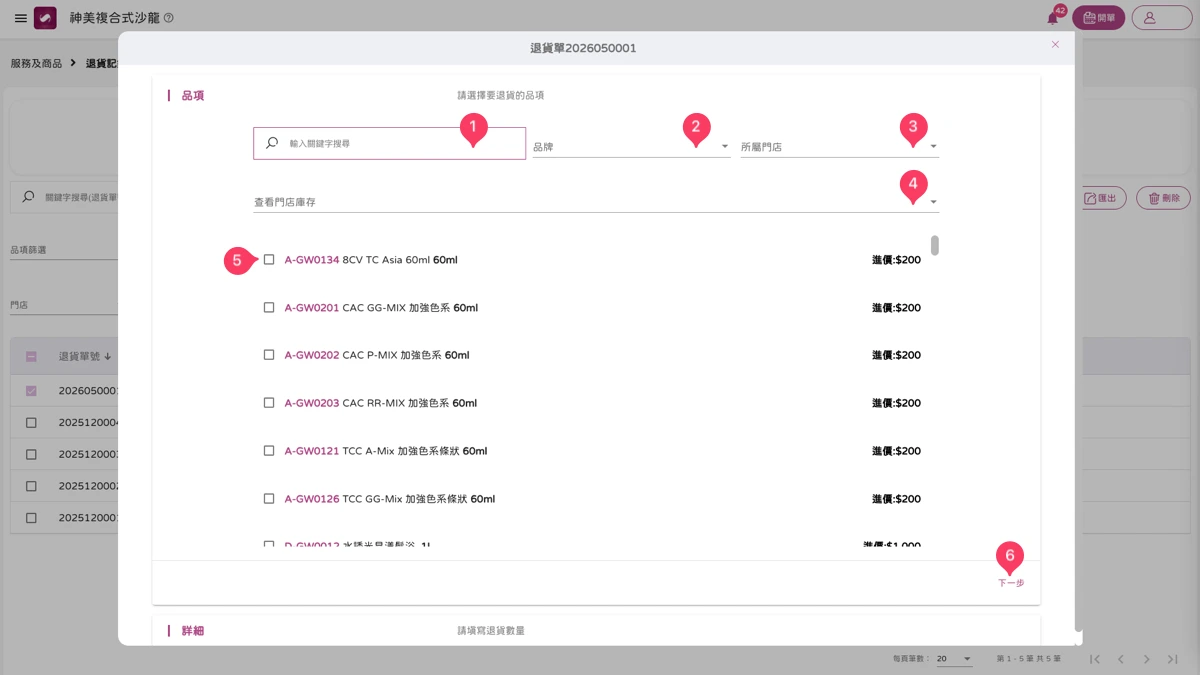Go to next page pagination icon
This screenshot has width=1200, height=675.
point(1147,659)
